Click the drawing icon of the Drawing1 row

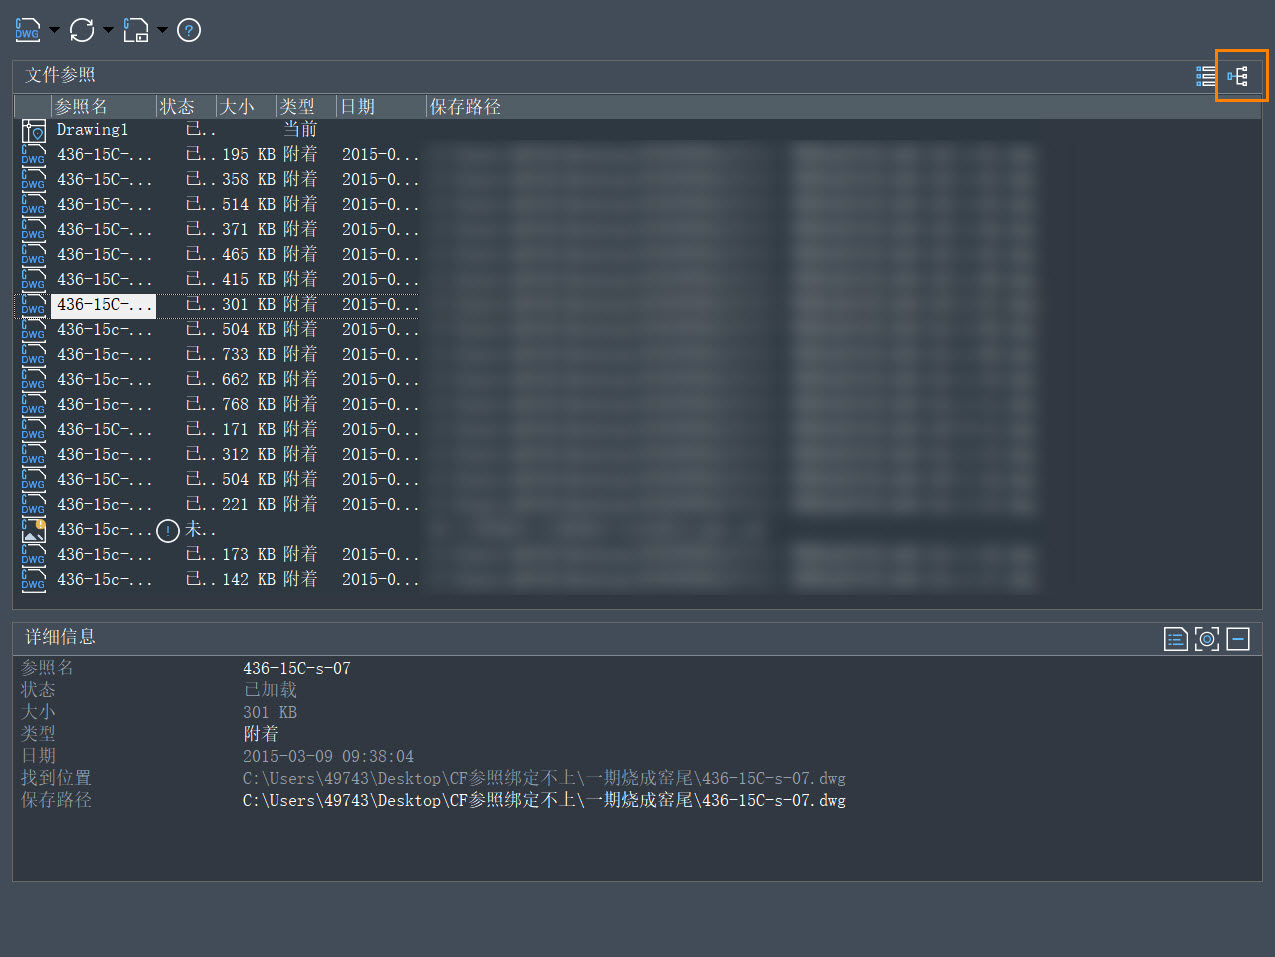click(34, 131)
